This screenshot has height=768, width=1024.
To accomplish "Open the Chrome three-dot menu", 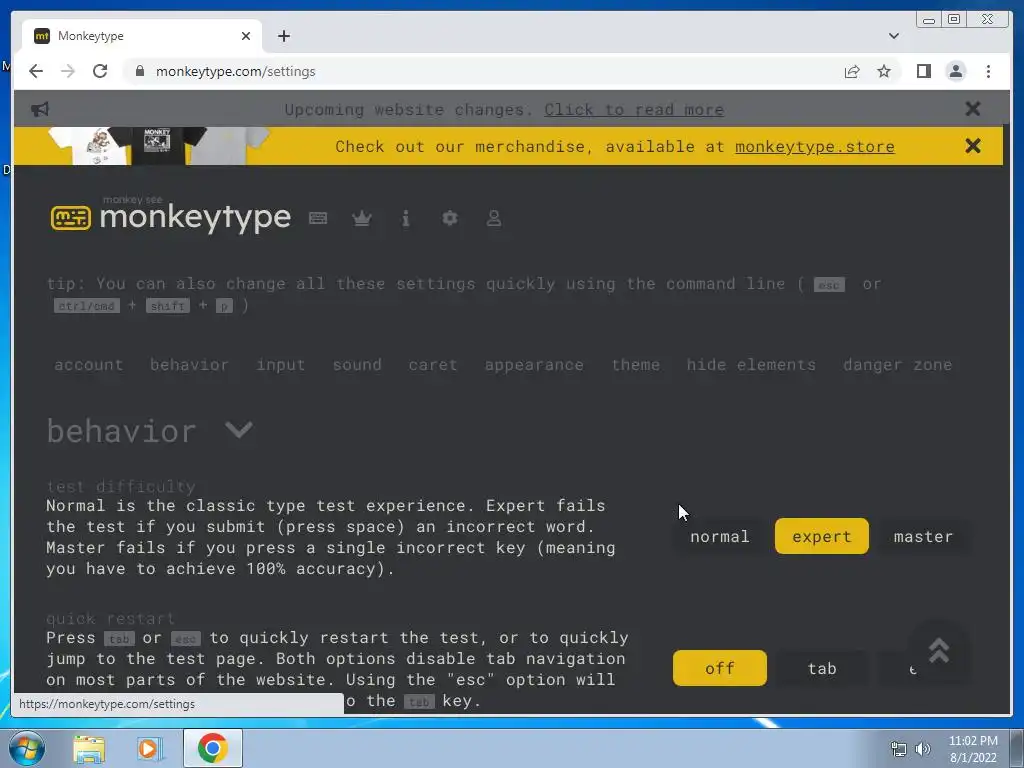I will coord(988,71).
